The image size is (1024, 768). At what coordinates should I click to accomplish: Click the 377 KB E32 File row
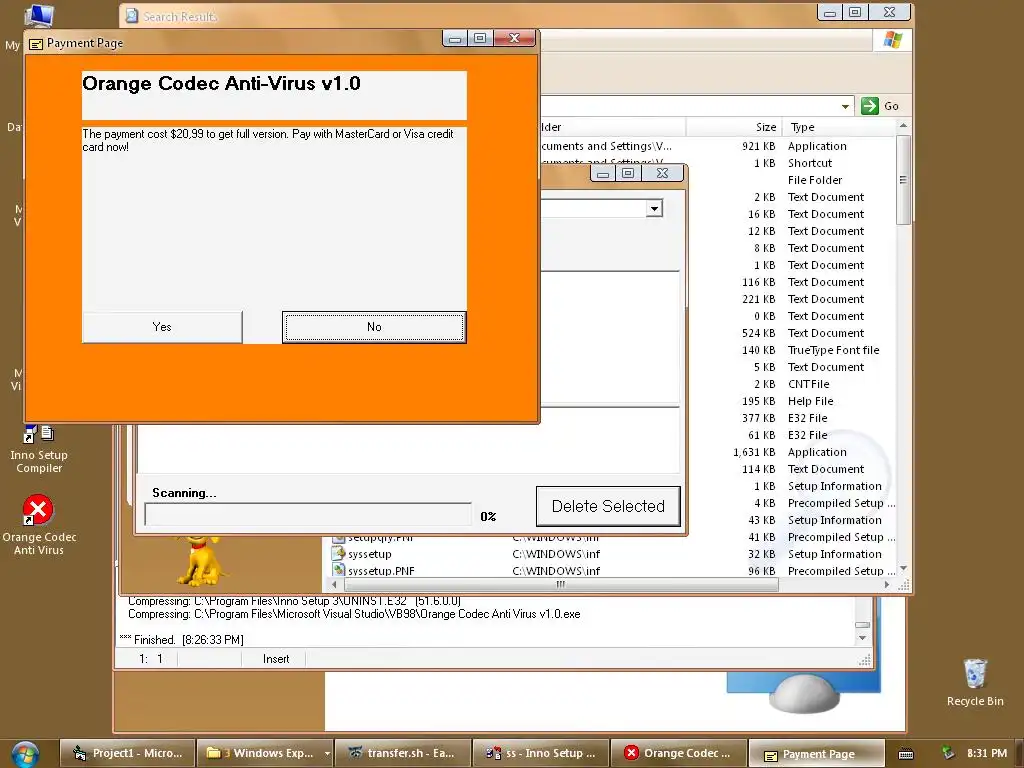792,418
